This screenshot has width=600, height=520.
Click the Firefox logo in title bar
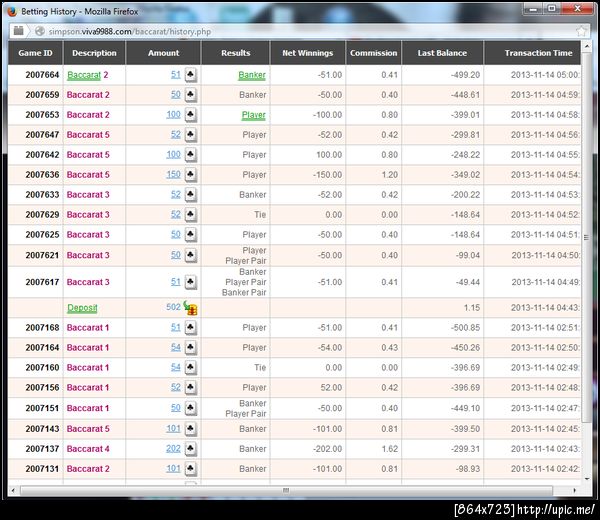(12, 11)
